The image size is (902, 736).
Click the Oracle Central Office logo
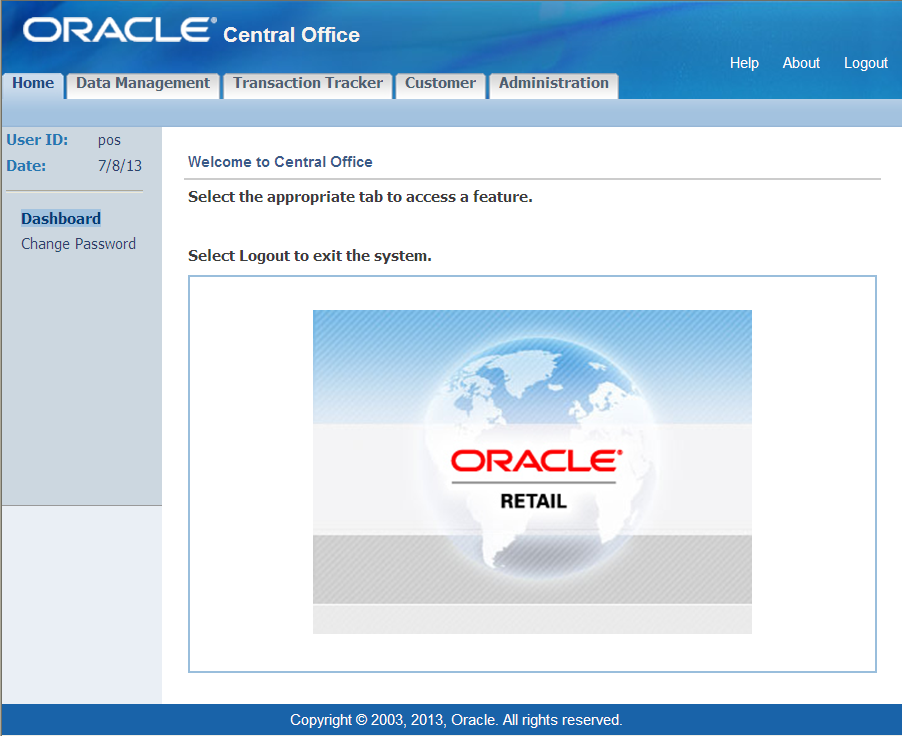[191, 31]
